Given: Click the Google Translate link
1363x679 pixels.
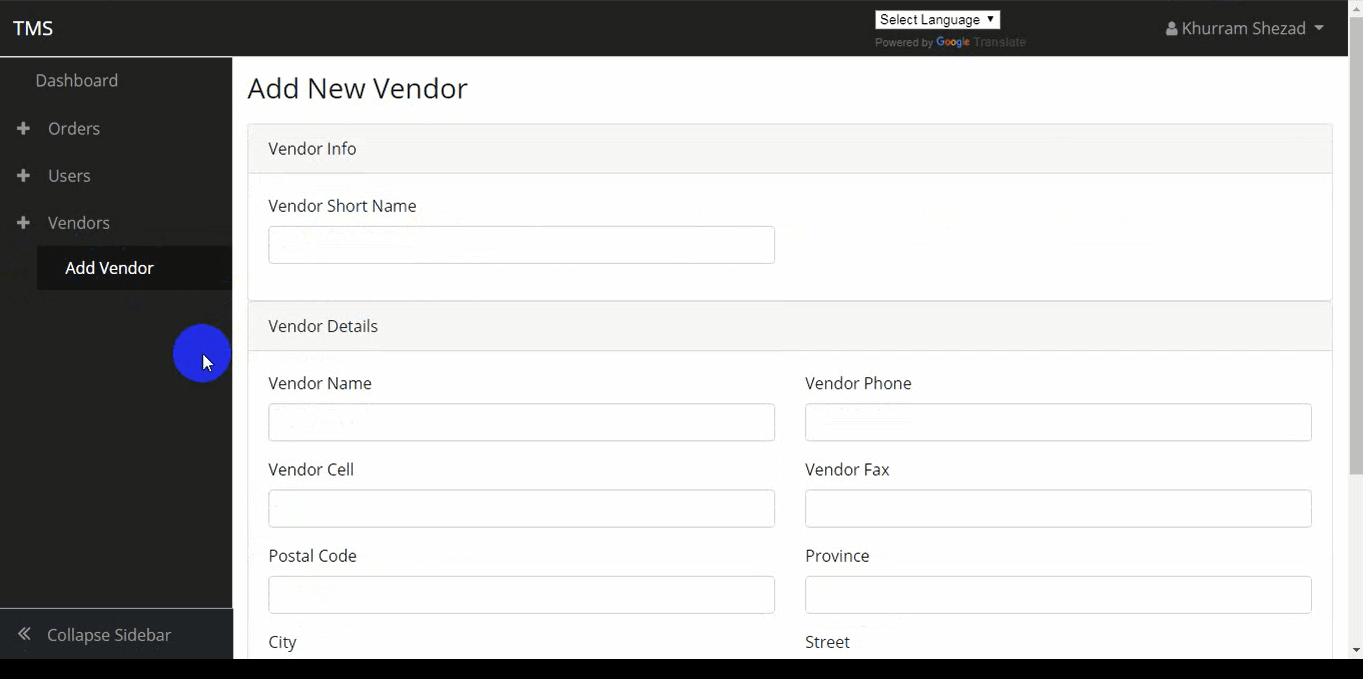Looking at the screenshot, I should tap(981, 42).
